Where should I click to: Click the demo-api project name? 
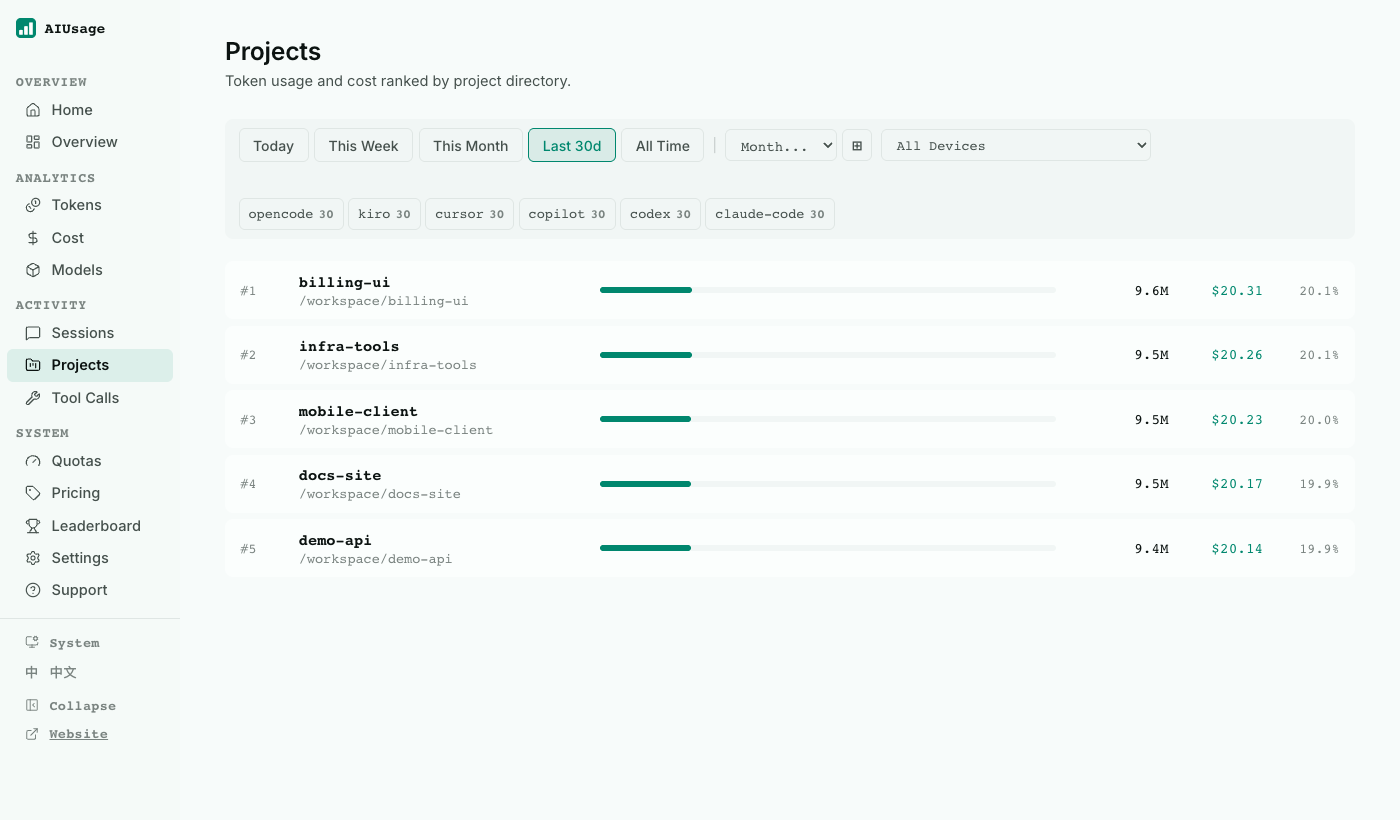click(x=335, y=540)
